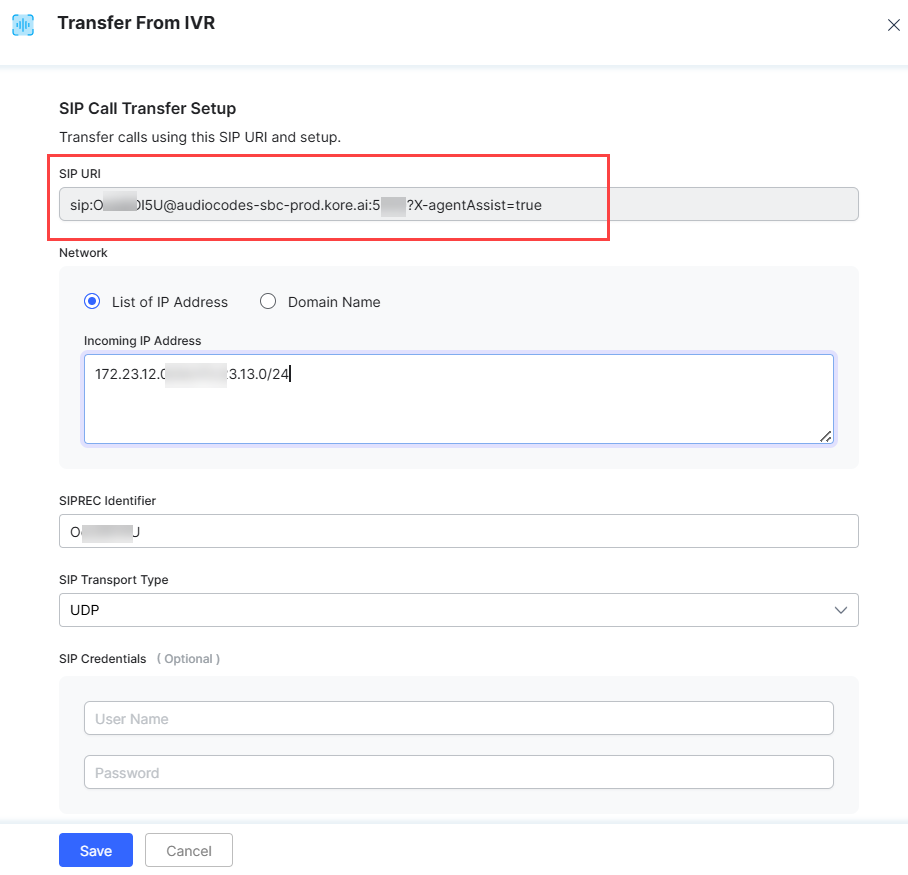Image resolution: width=908 pixels, height=875 pixels.
Task: Click the SIP Call Transfer Setup heading
Action: click(x=147, y=108)
